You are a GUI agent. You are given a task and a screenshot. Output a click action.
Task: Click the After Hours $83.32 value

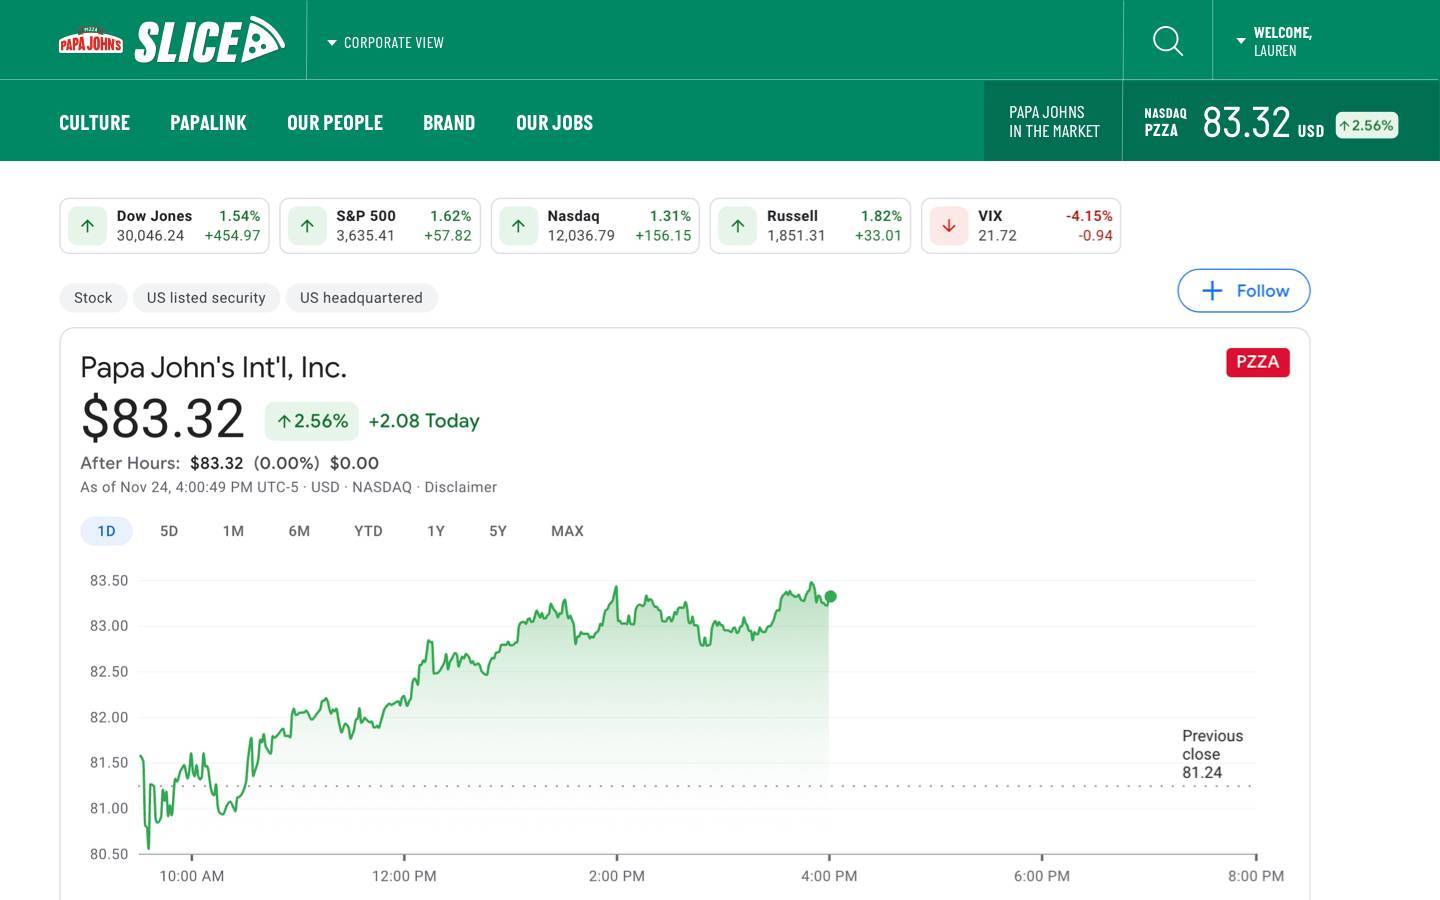(x=217, y=463)
